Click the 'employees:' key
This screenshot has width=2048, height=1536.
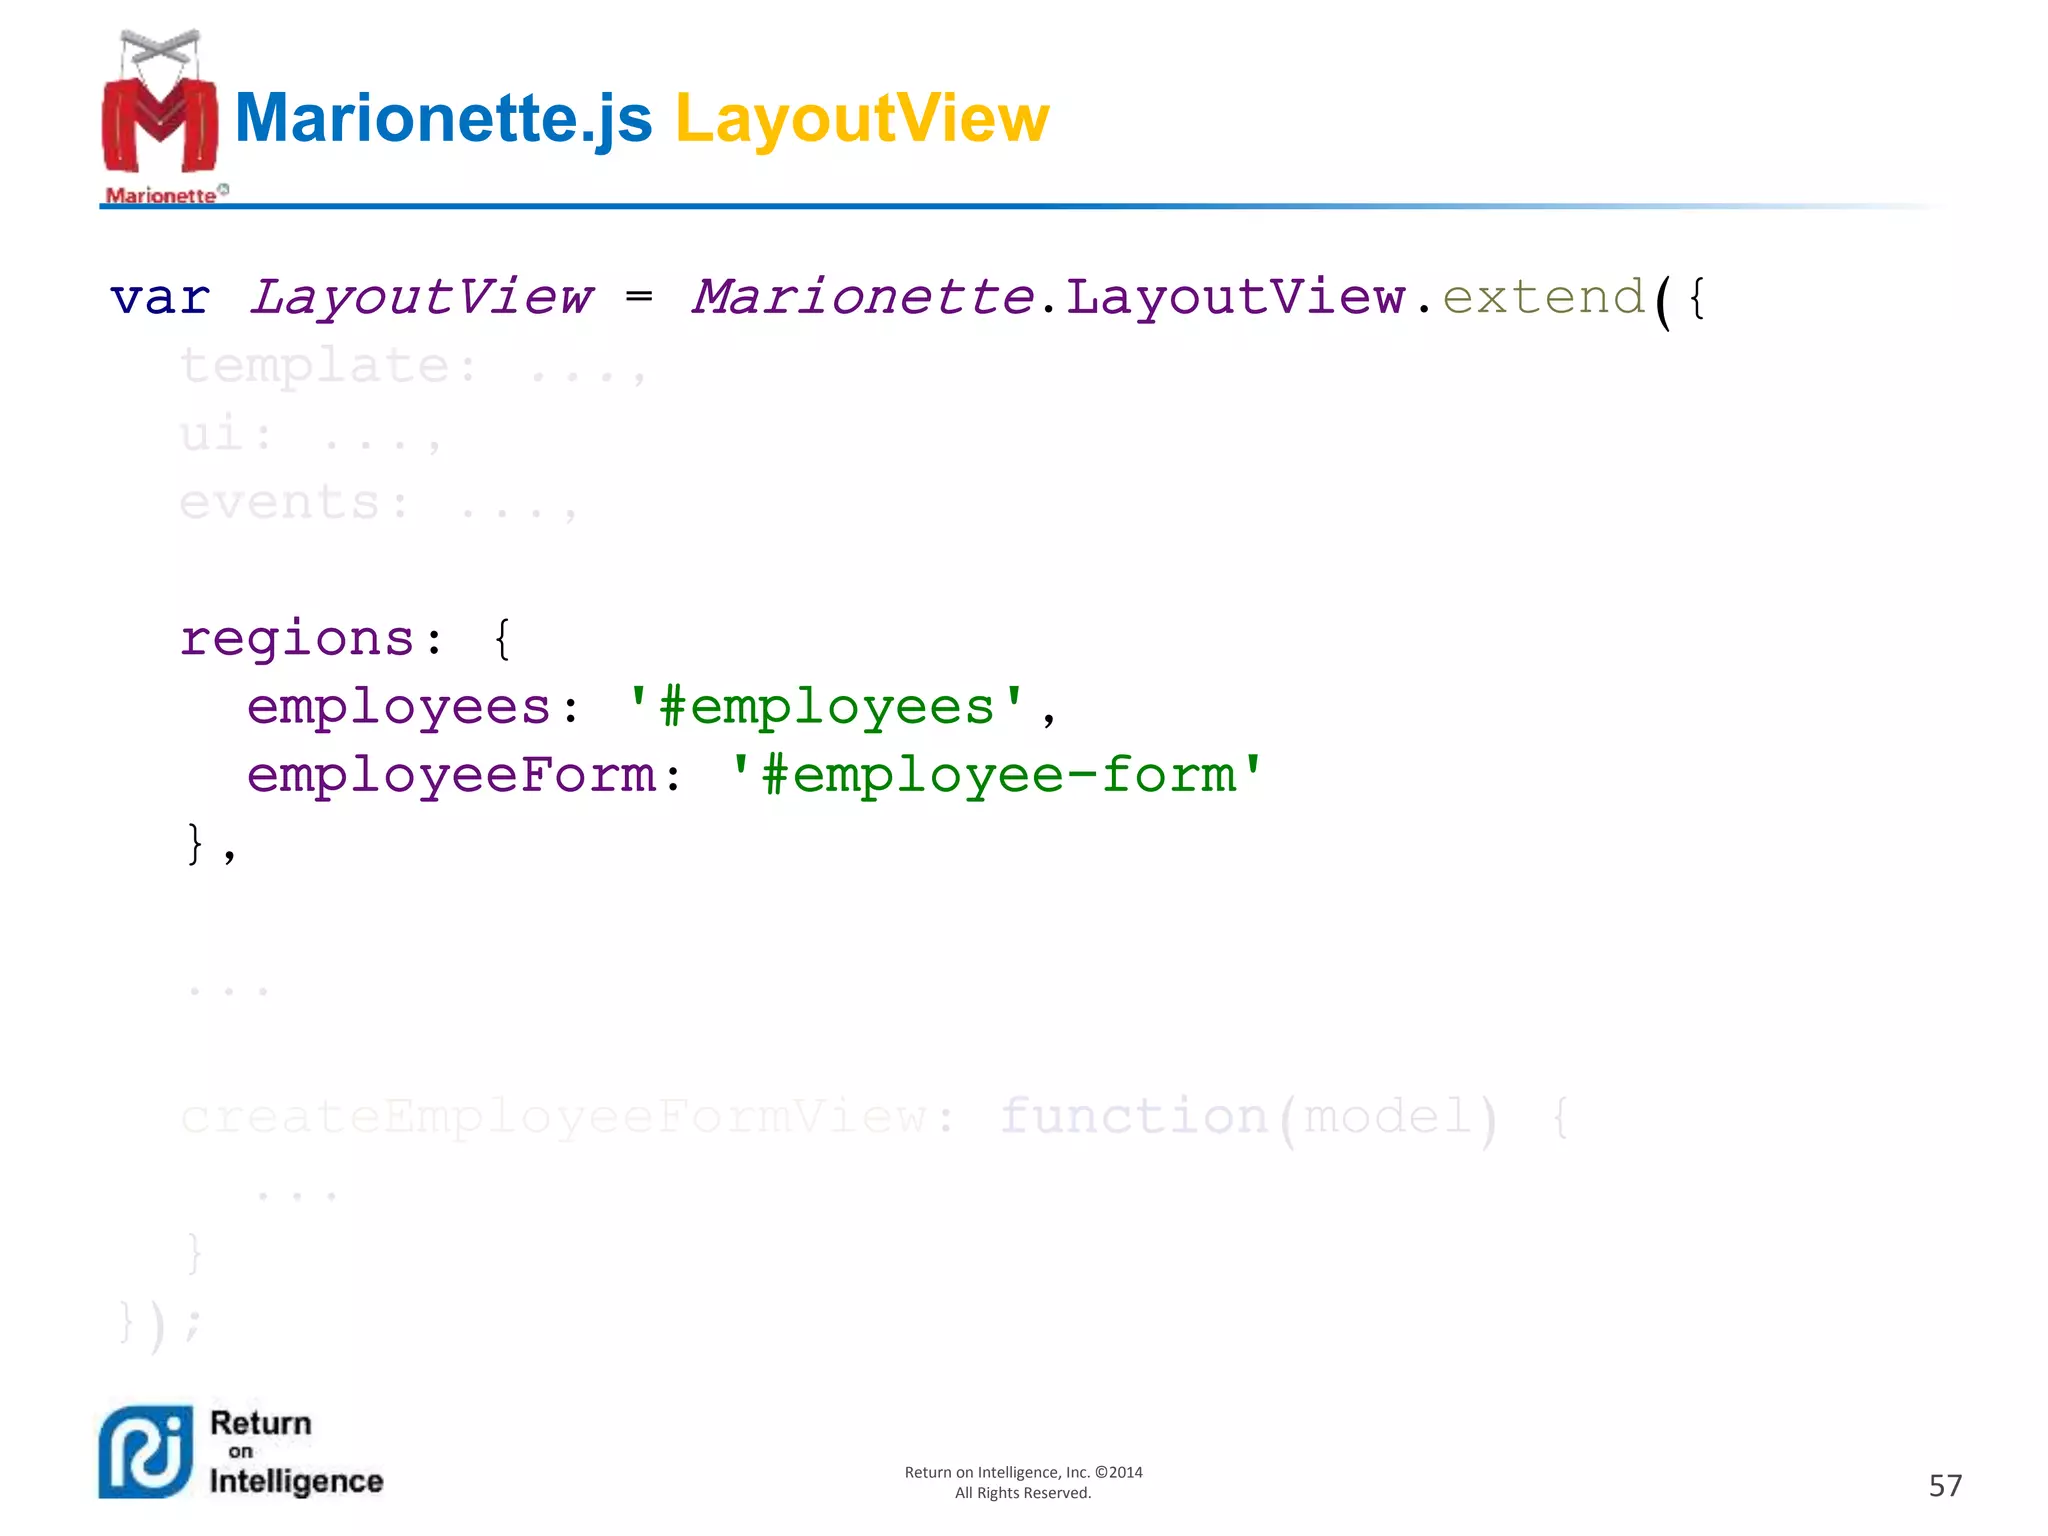click(413, 708)
